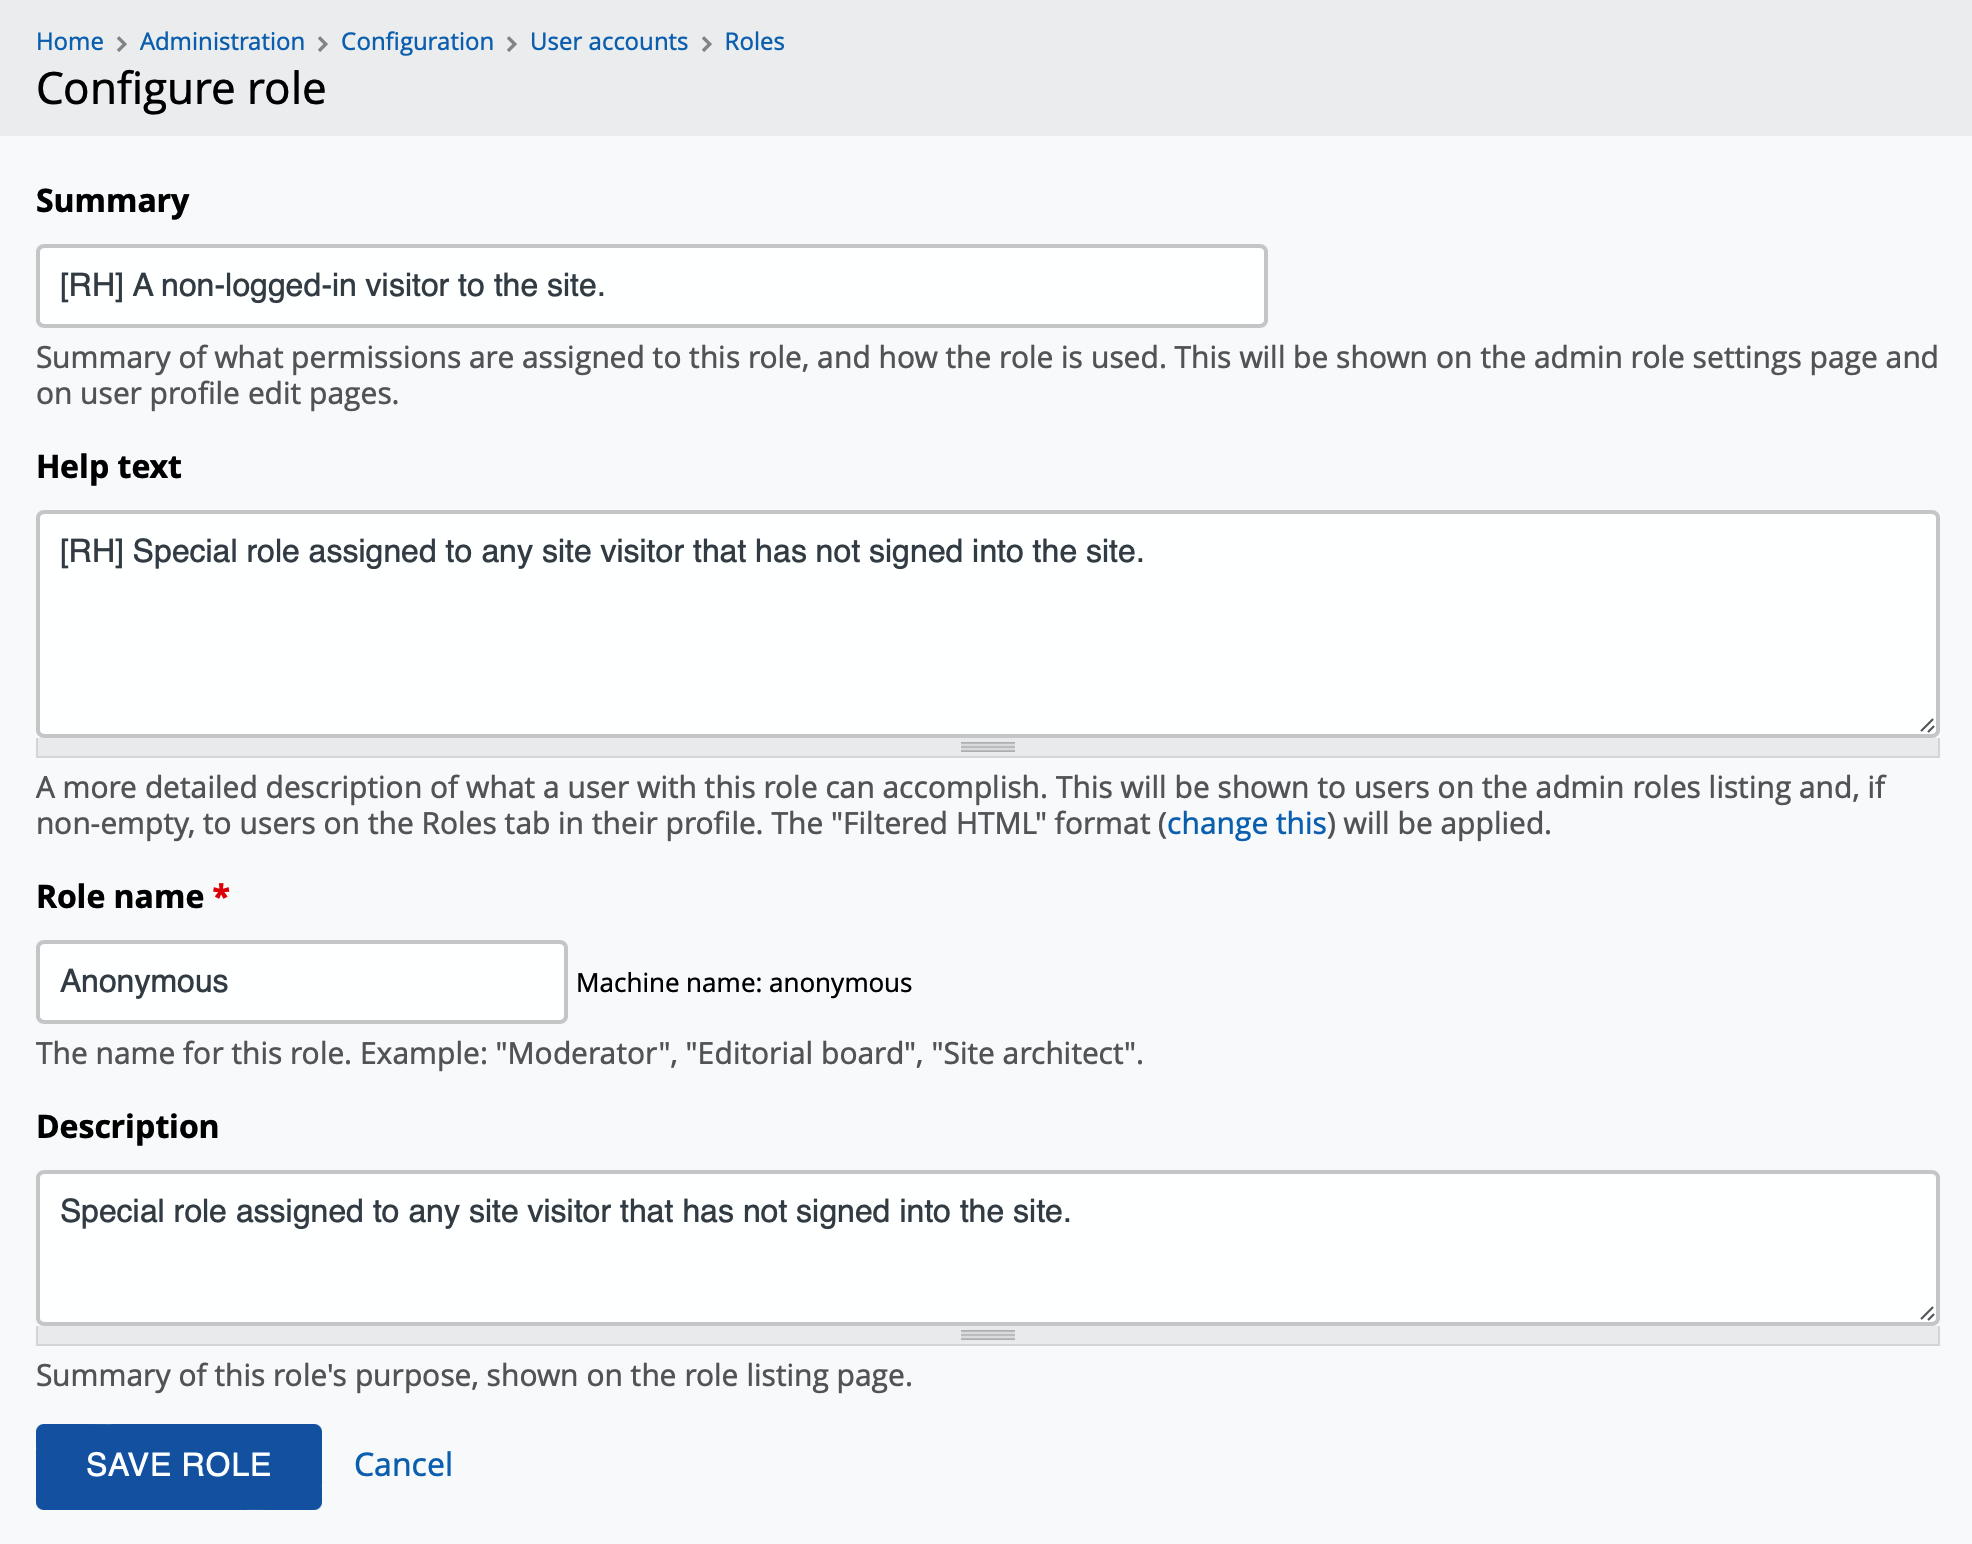Go to User accounts via breadcrumb
The height and width of the screenshot is (1544, 1972).
608,41
